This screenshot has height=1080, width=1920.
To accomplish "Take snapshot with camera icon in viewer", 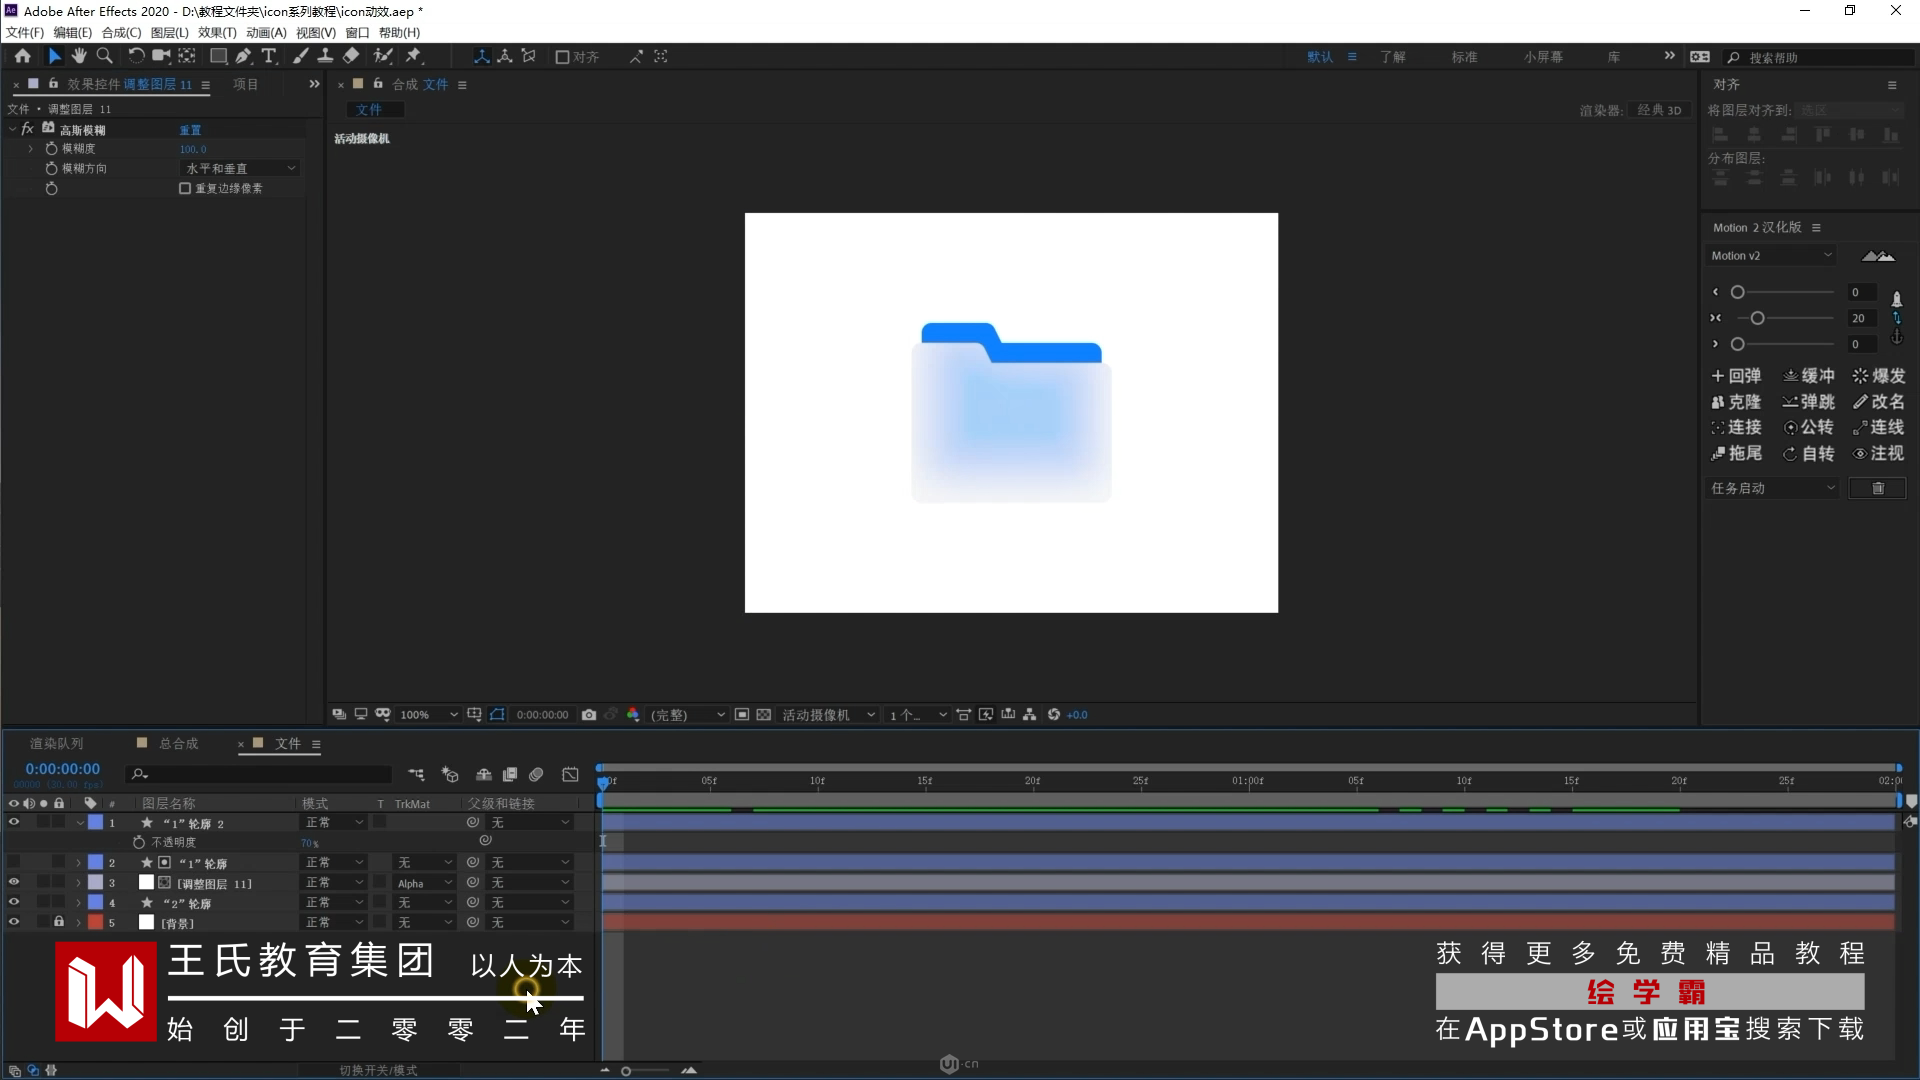I will pos(589,715).
